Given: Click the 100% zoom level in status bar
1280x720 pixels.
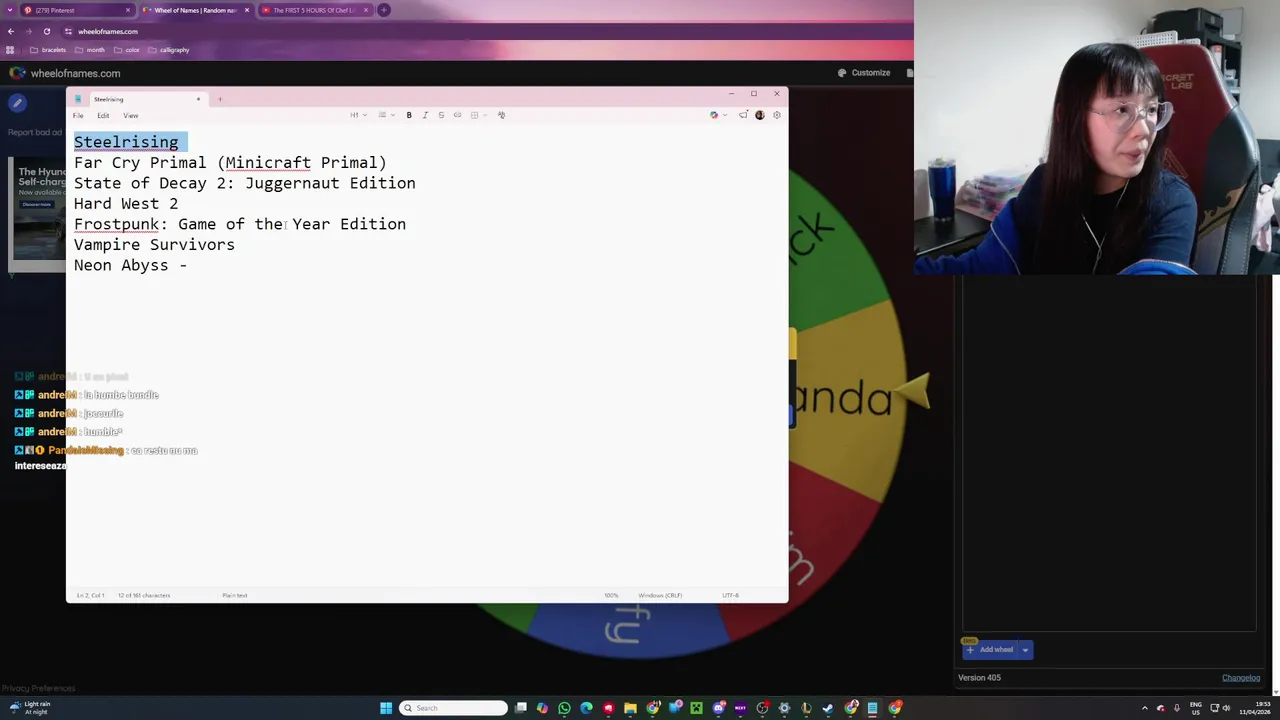Looking at the screenshot, I should pos(611,596).
